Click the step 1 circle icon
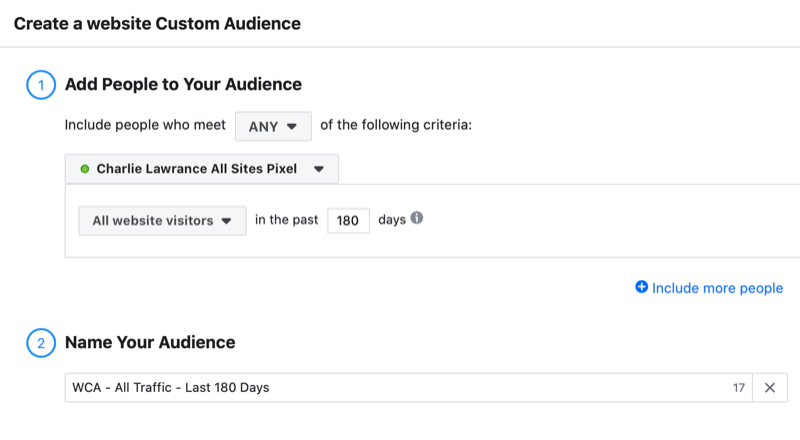The width and height of the screenshot is (800, 440). tap(41, 85)
